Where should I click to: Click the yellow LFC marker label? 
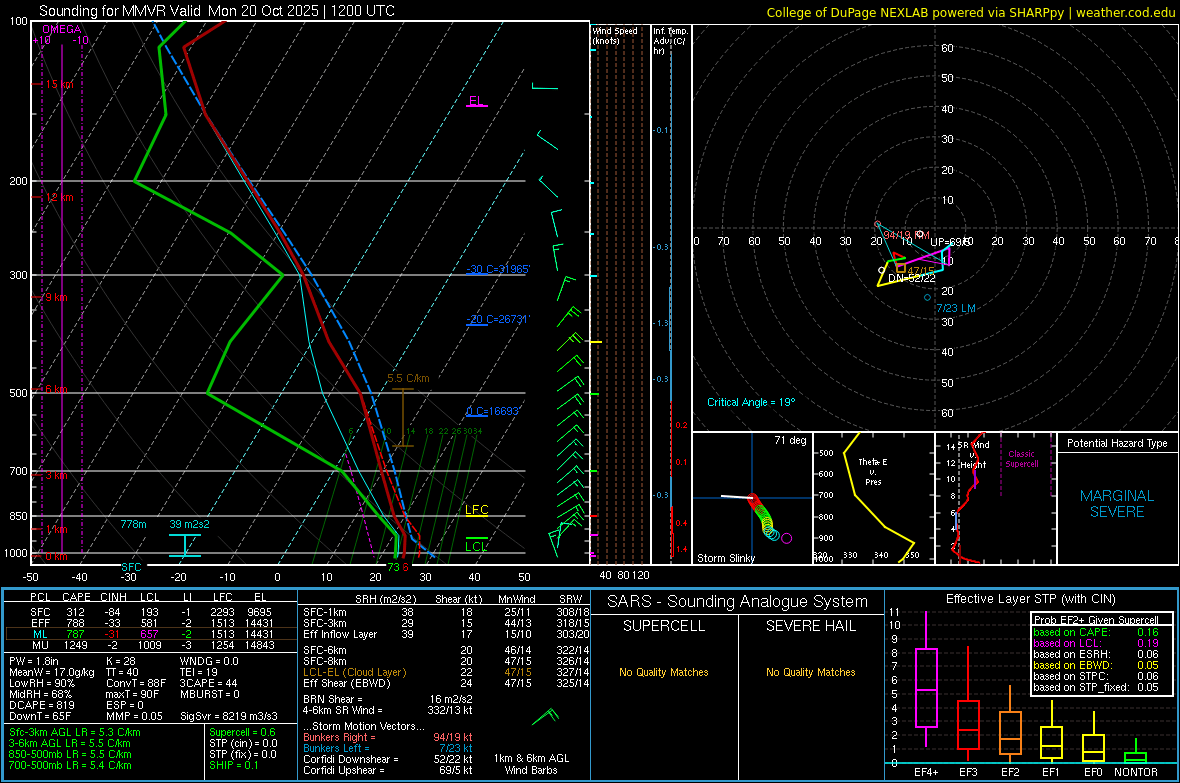point(476,510)
